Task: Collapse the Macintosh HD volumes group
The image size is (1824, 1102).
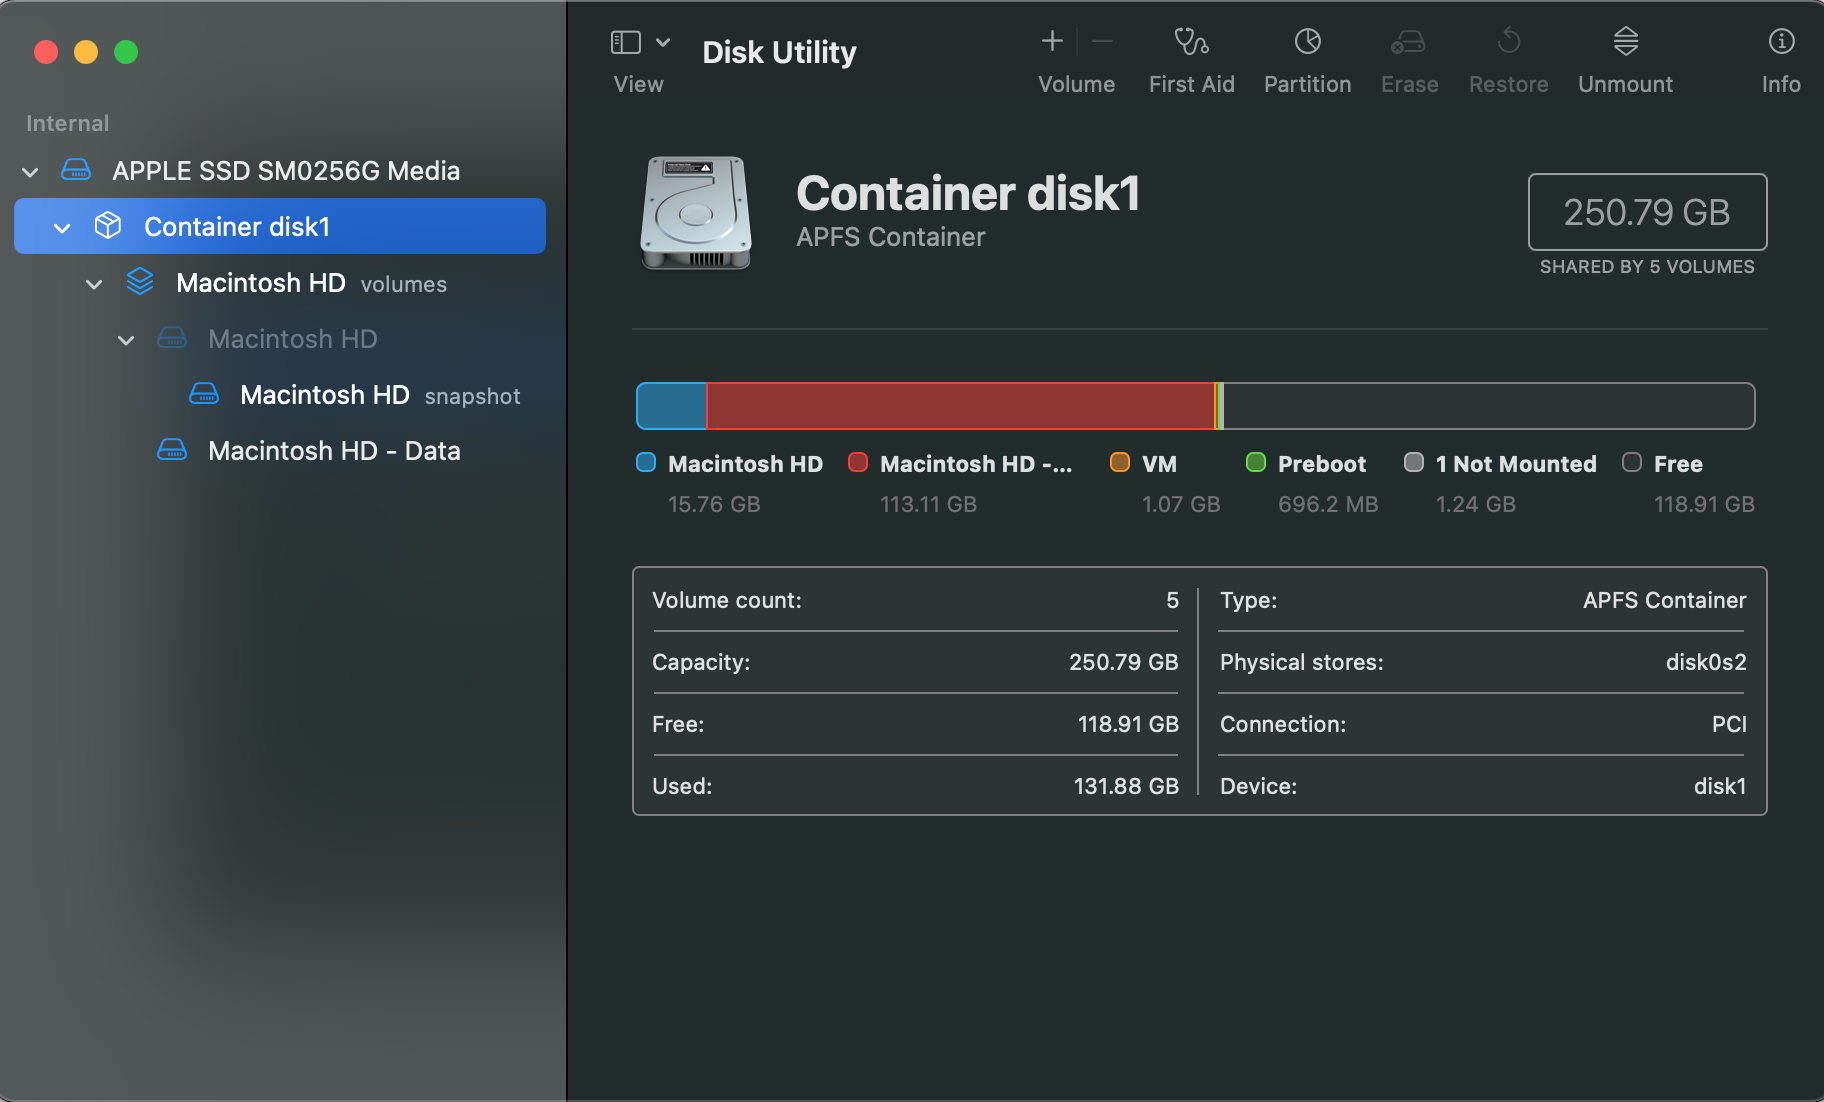Action: click(x=94, y=284)
